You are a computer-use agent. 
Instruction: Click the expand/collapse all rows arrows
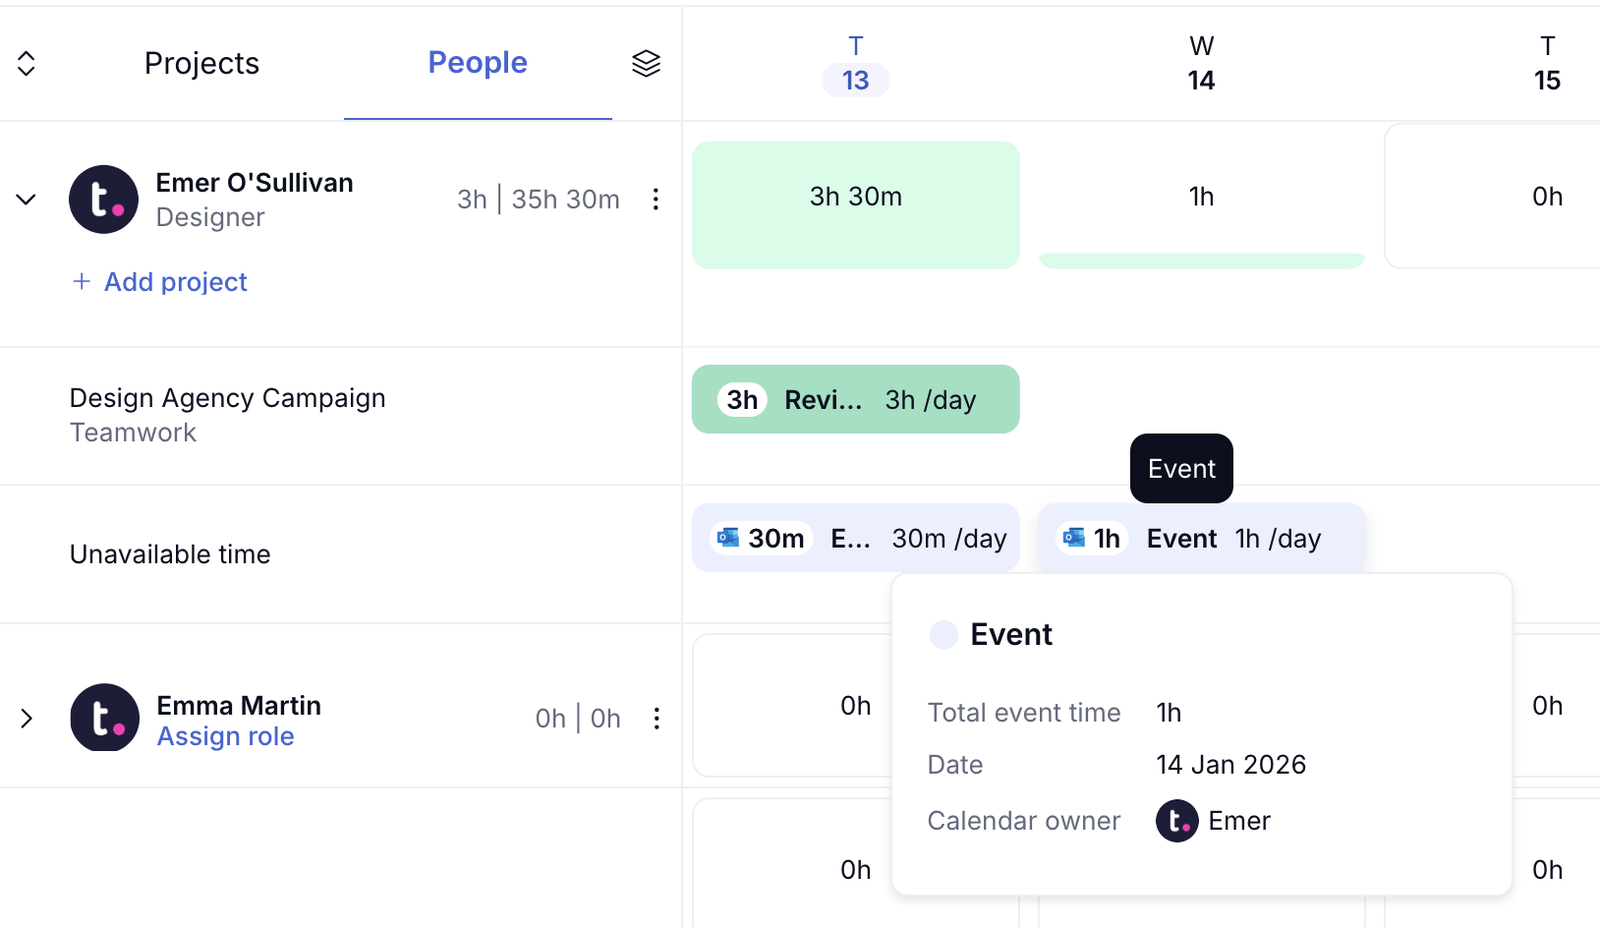pos(27,63)
